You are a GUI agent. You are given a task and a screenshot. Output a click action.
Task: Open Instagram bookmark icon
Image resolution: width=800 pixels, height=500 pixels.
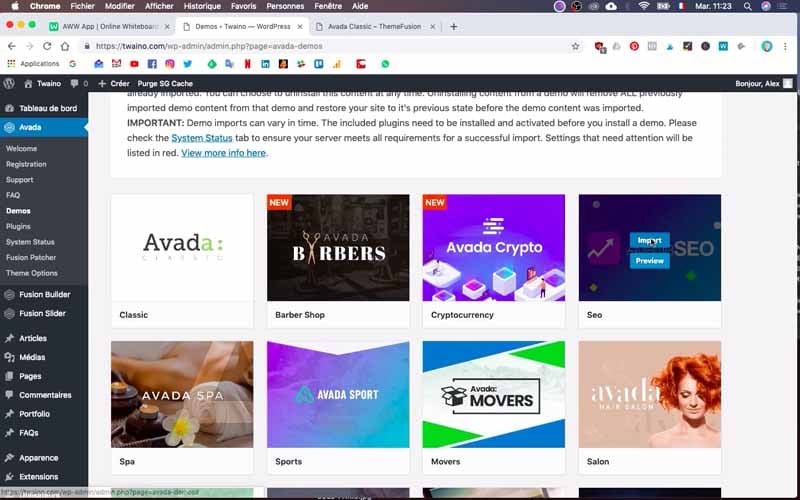[170, 64]
